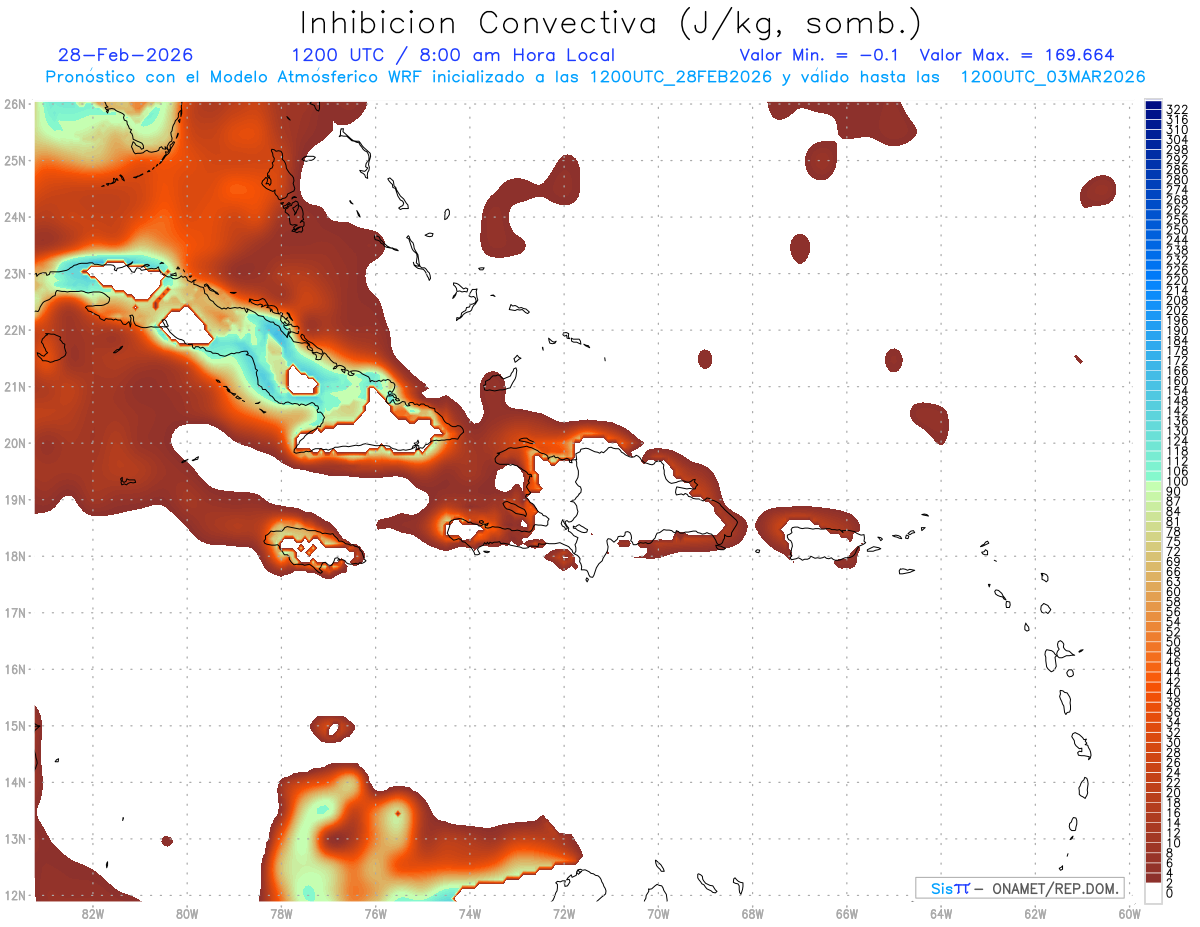Select the 72W longitude label

point(564,913)
